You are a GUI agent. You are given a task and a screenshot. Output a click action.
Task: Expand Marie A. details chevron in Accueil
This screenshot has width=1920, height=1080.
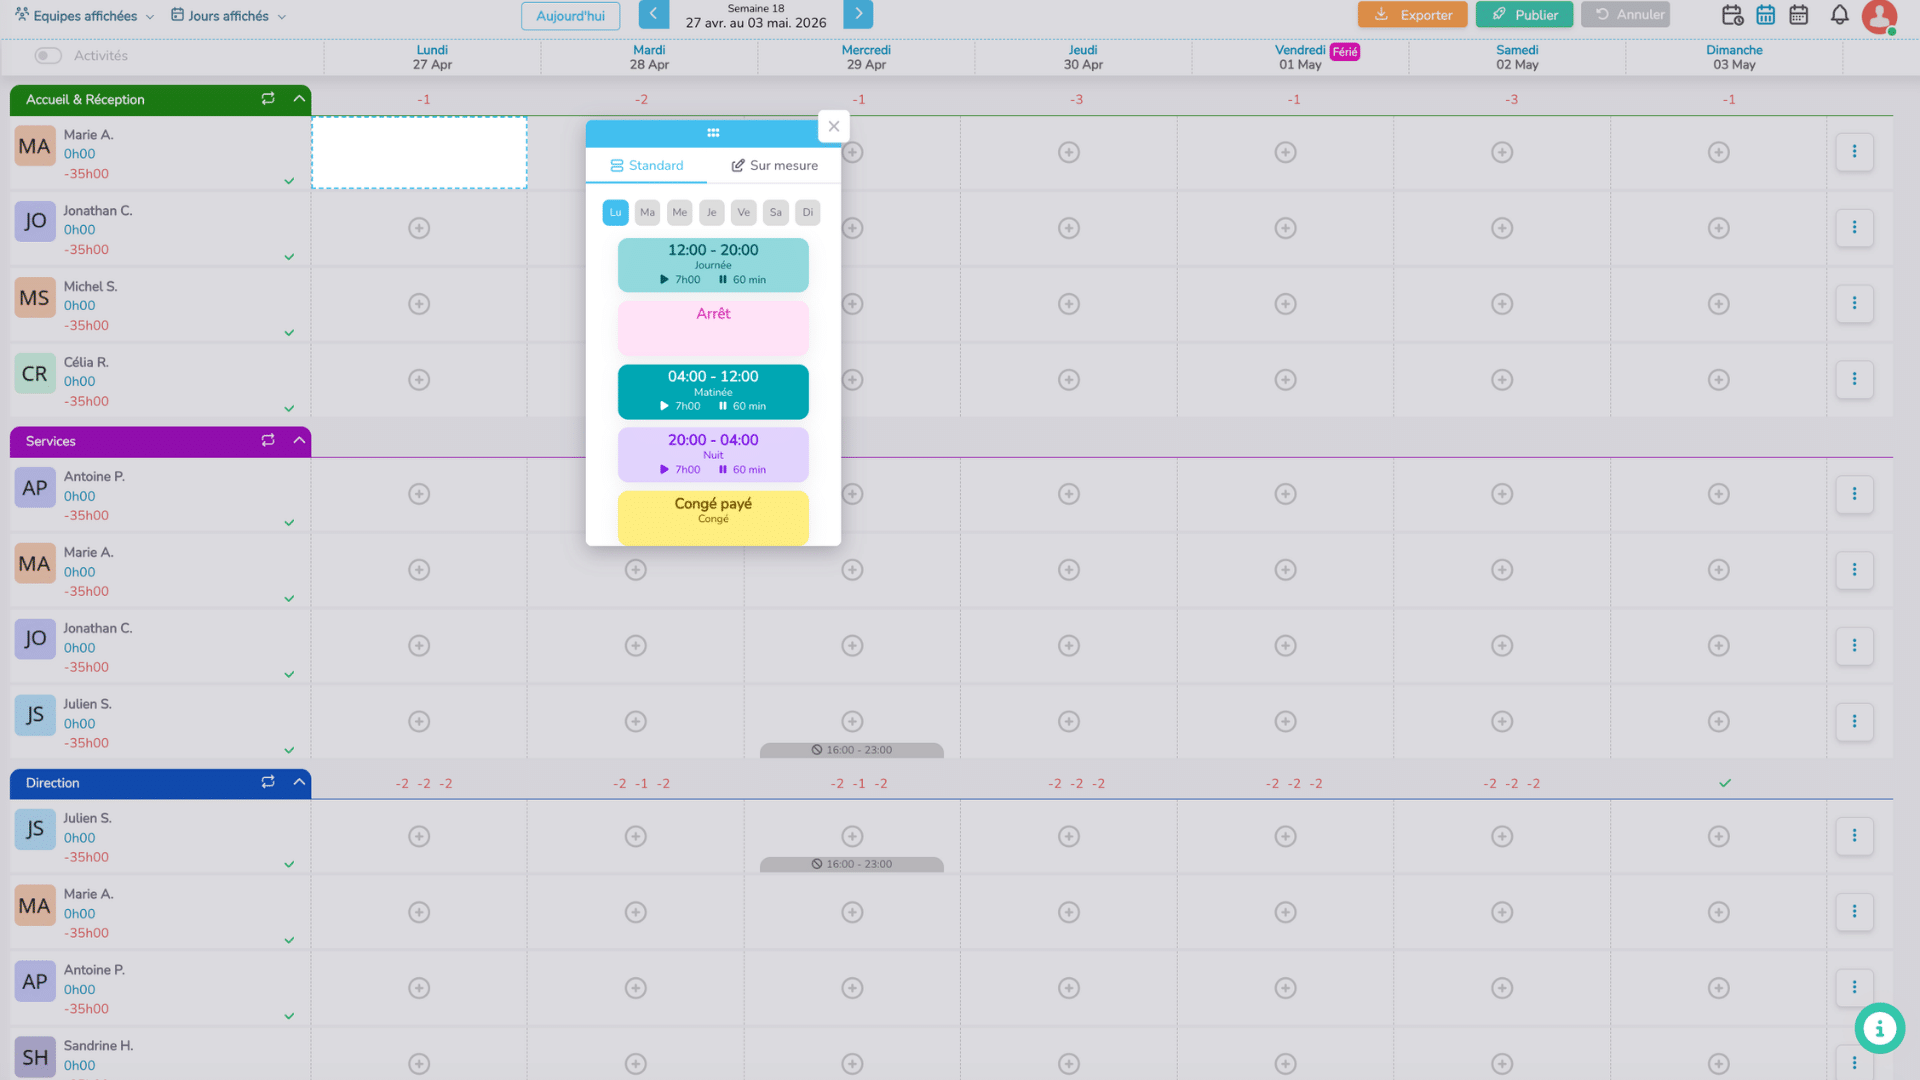pos(289,181)
